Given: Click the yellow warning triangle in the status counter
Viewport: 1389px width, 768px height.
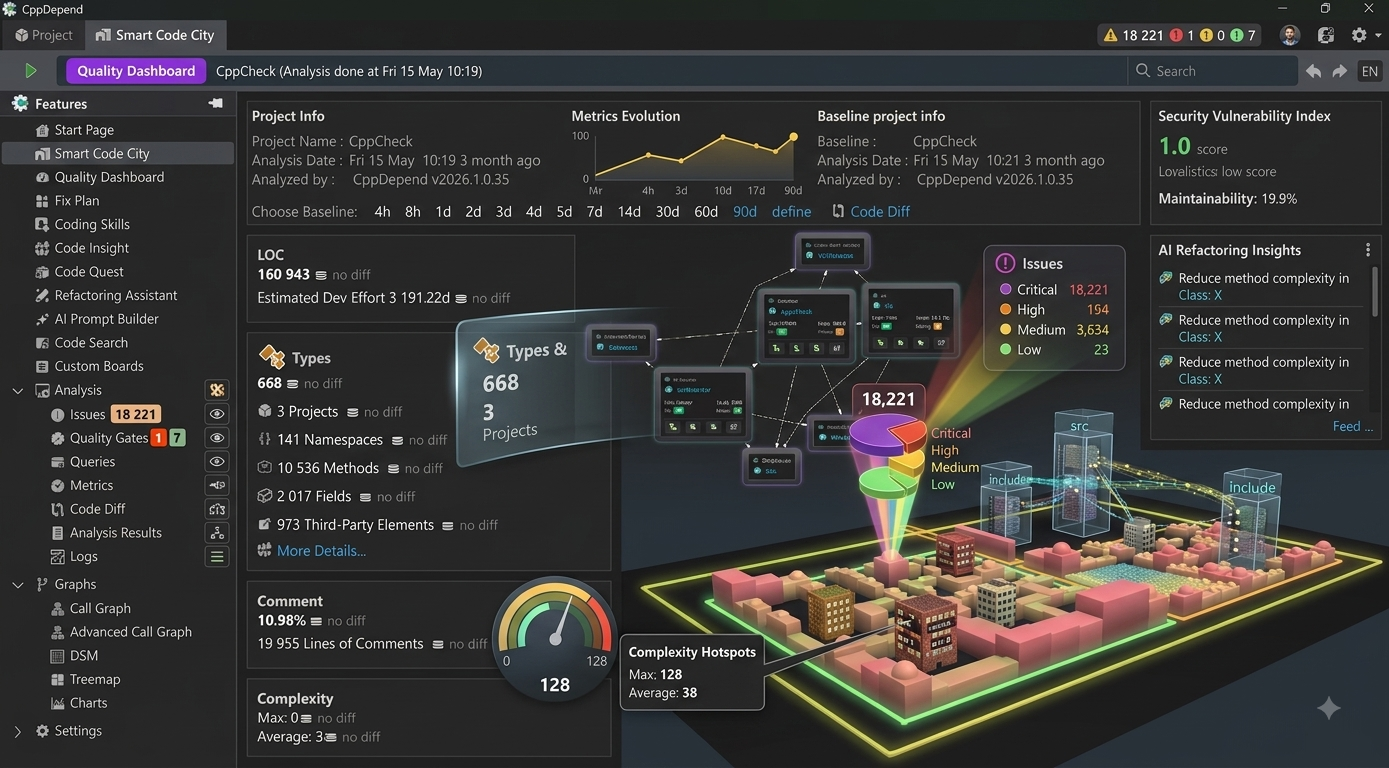Looking at the screenshot, I should click(x=1110, y=35).
